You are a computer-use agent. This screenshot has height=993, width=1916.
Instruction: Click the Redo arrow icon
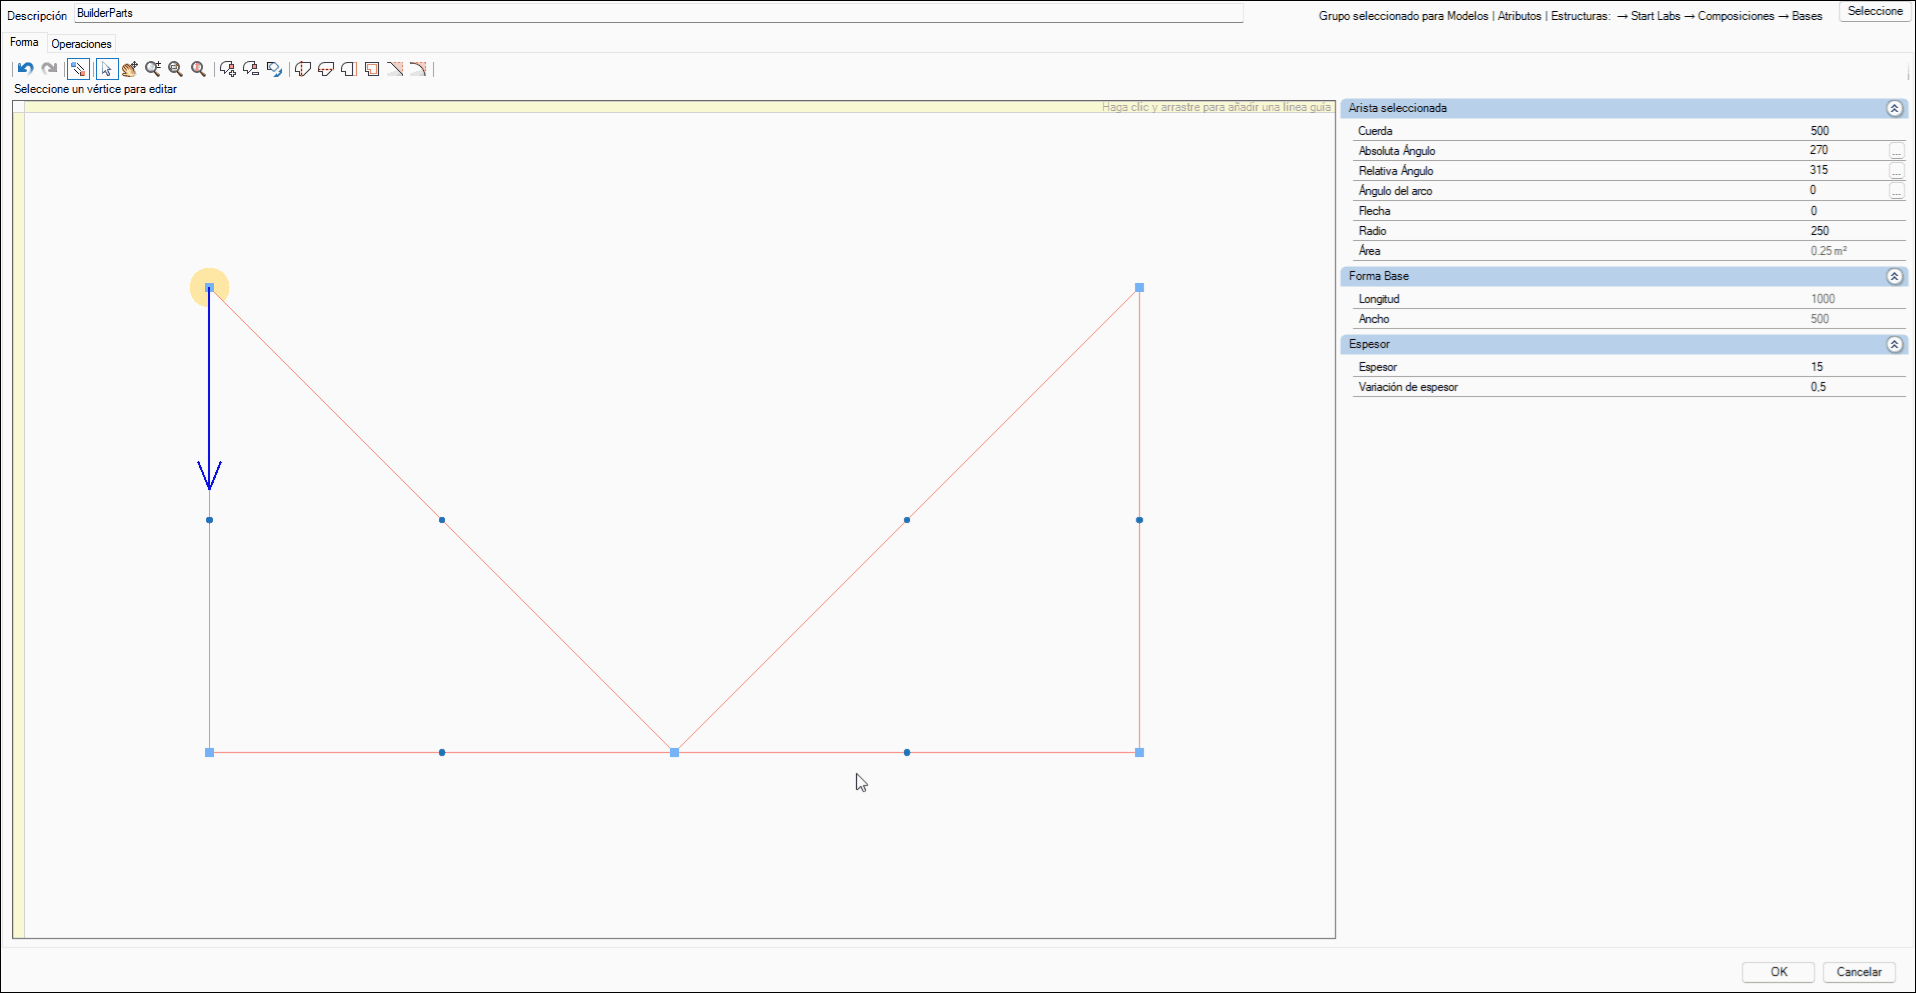click(49, 69)
